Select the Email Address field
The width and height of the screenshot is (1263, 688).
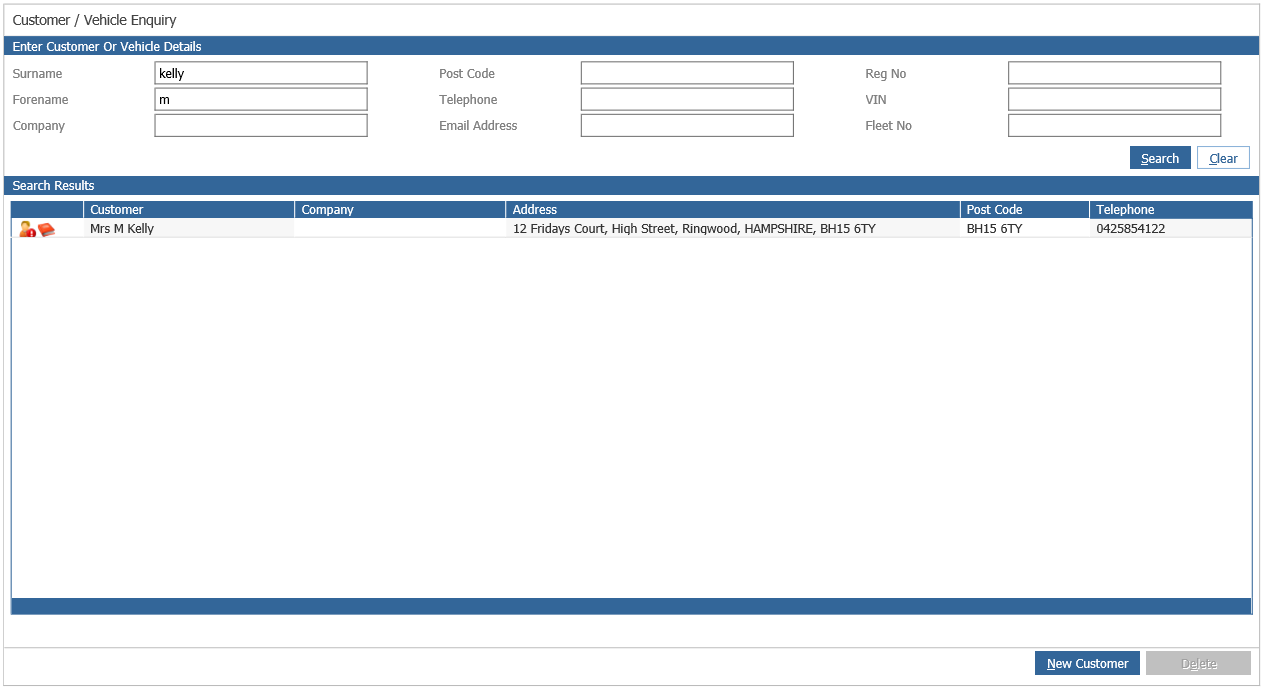point(687,124)
